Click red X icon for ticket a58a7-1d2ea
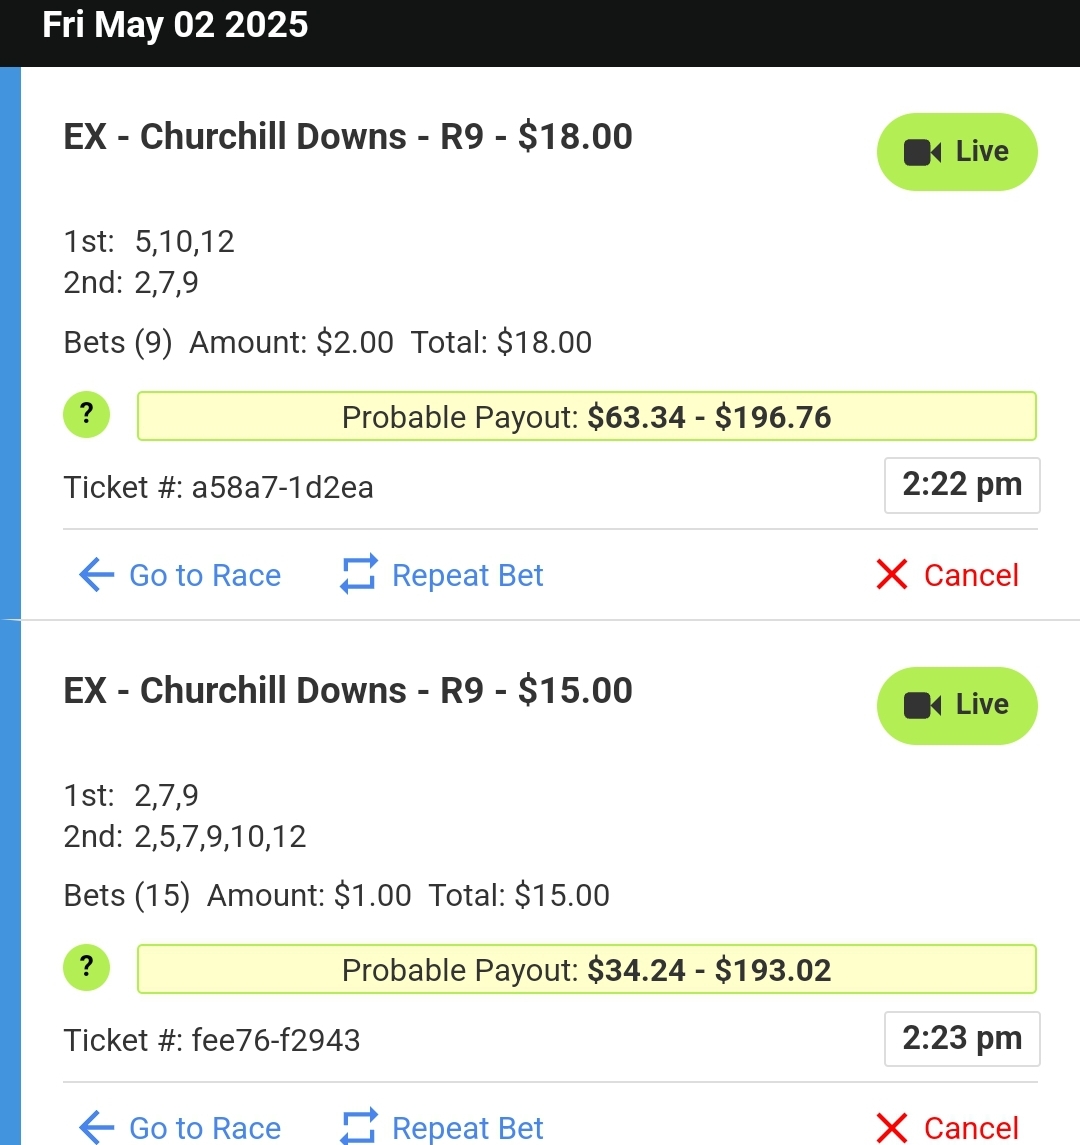 (x=892, y=575)
